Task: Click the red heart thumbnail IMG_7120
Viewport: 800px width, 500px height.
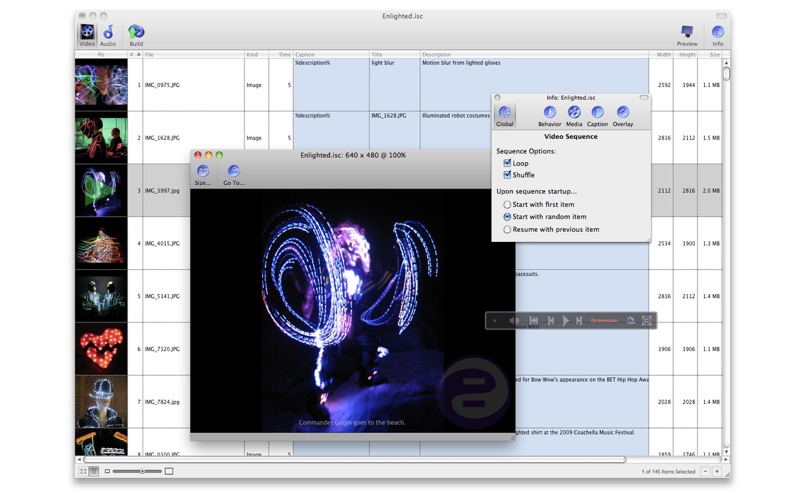Action: coord(101,349)
